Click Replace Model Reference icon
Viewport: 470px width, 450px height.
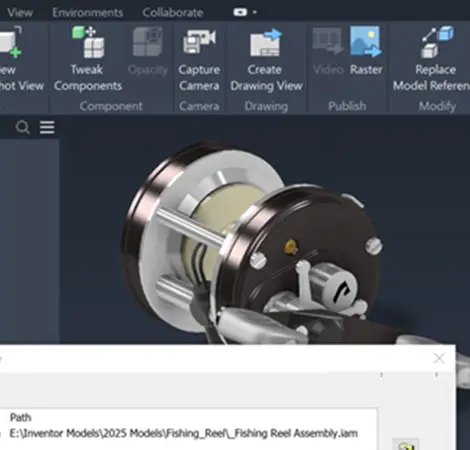click(x=437, y=42)
